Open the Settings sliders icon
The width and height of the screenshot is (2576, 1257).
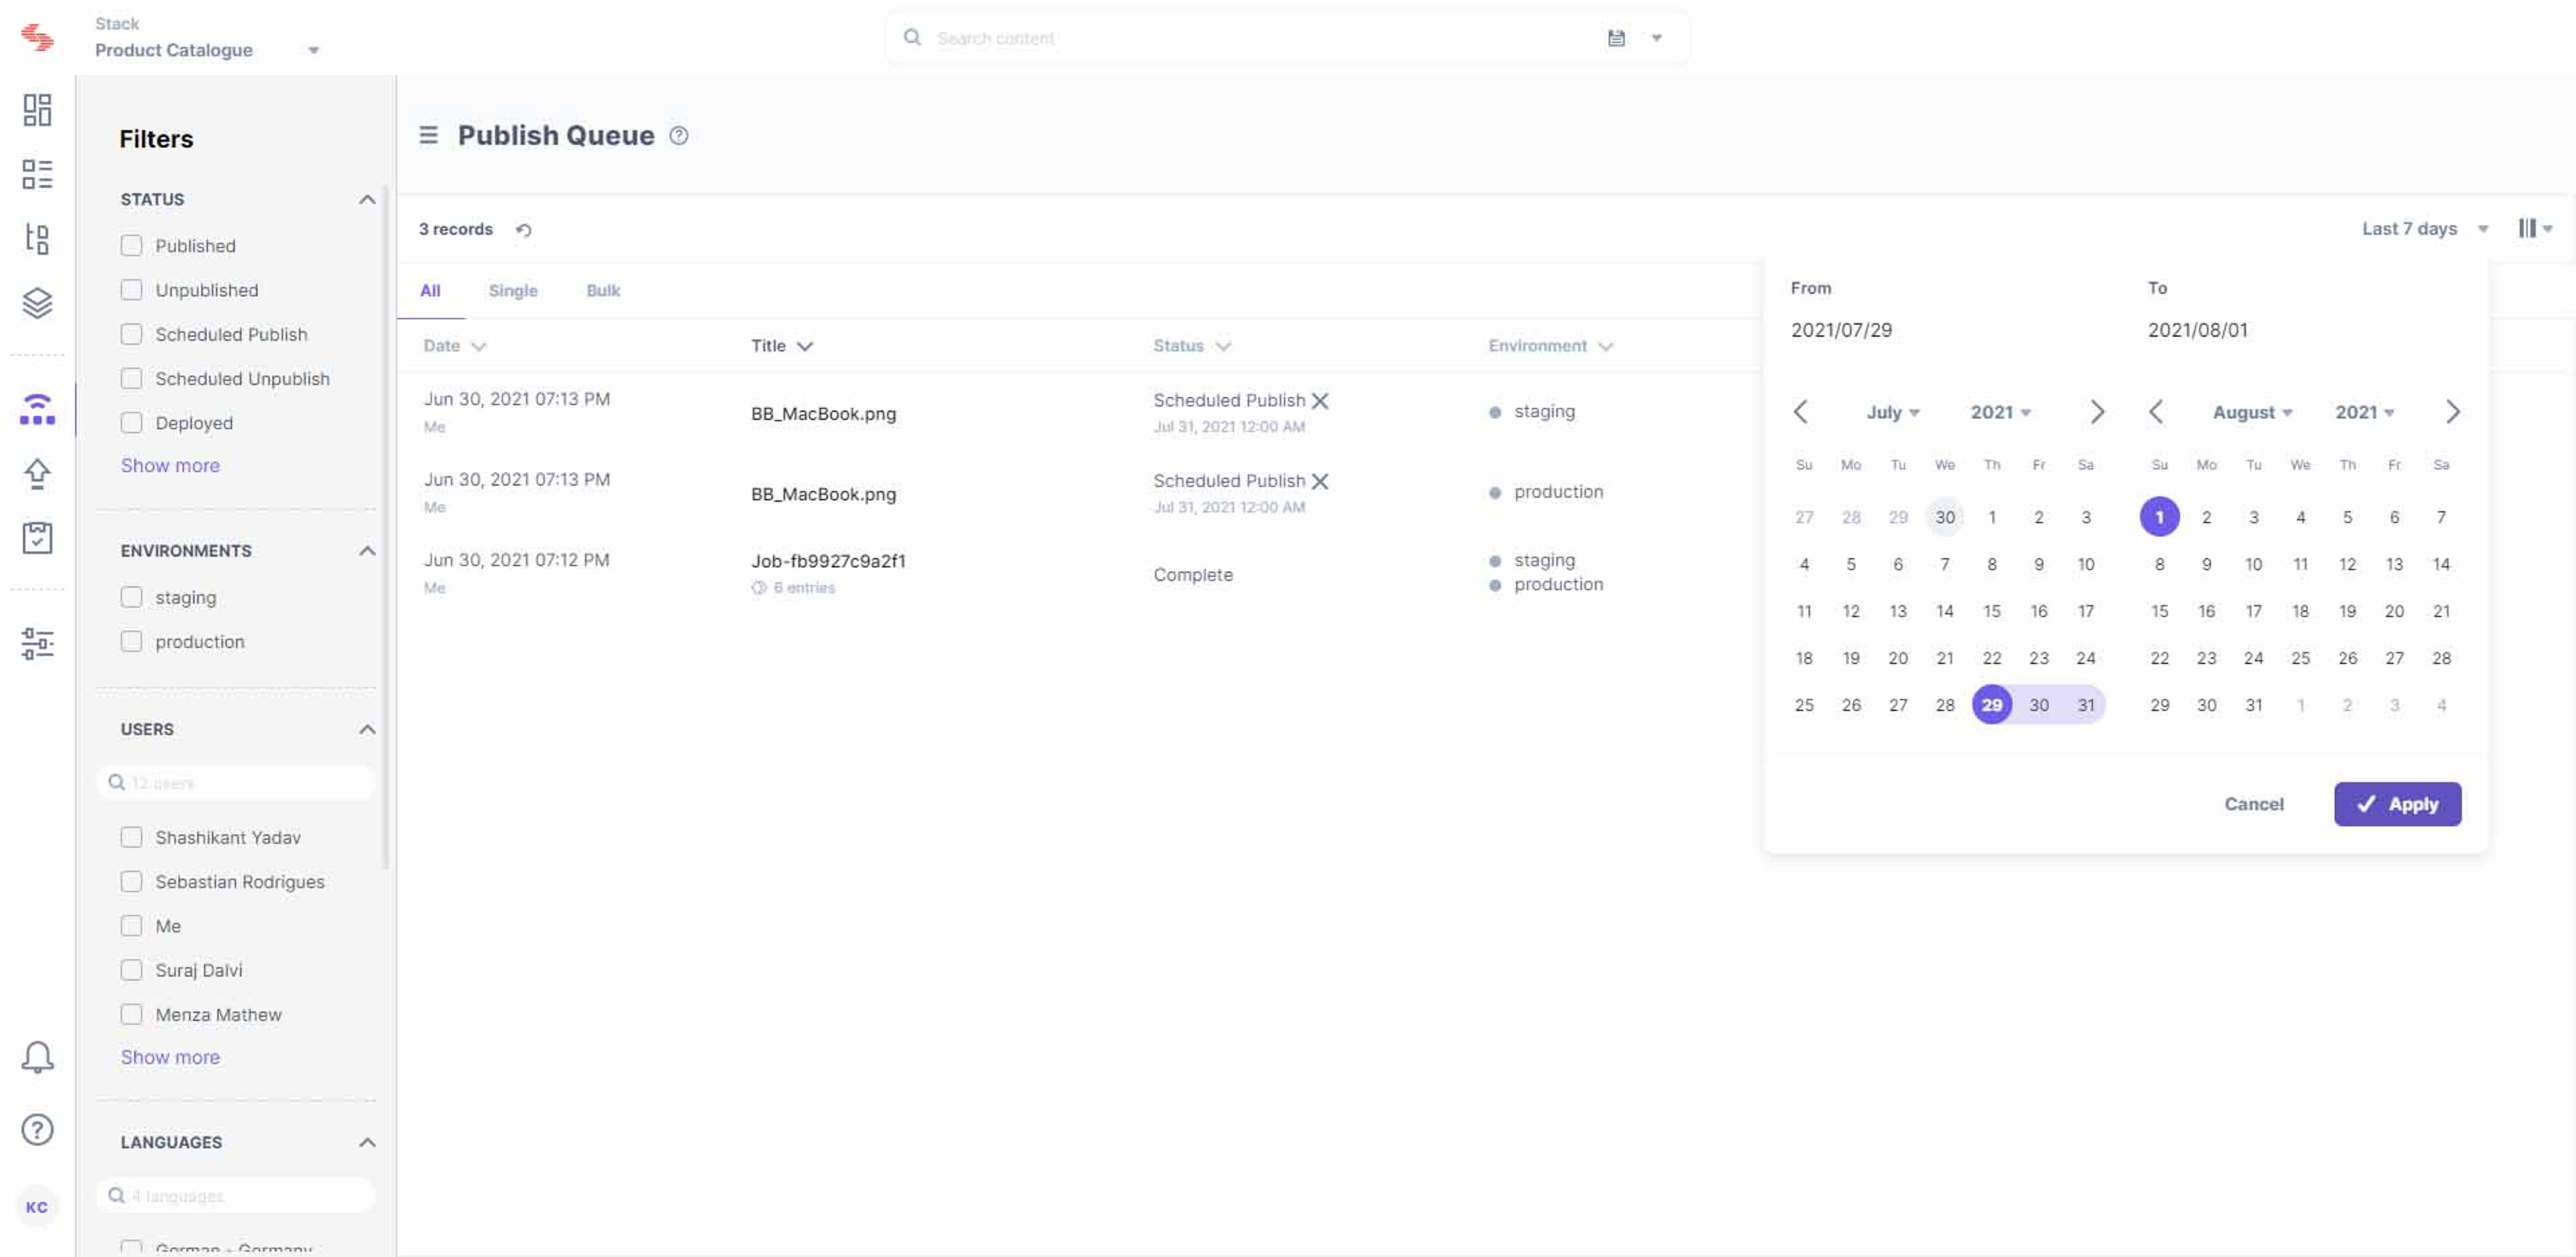37,643
